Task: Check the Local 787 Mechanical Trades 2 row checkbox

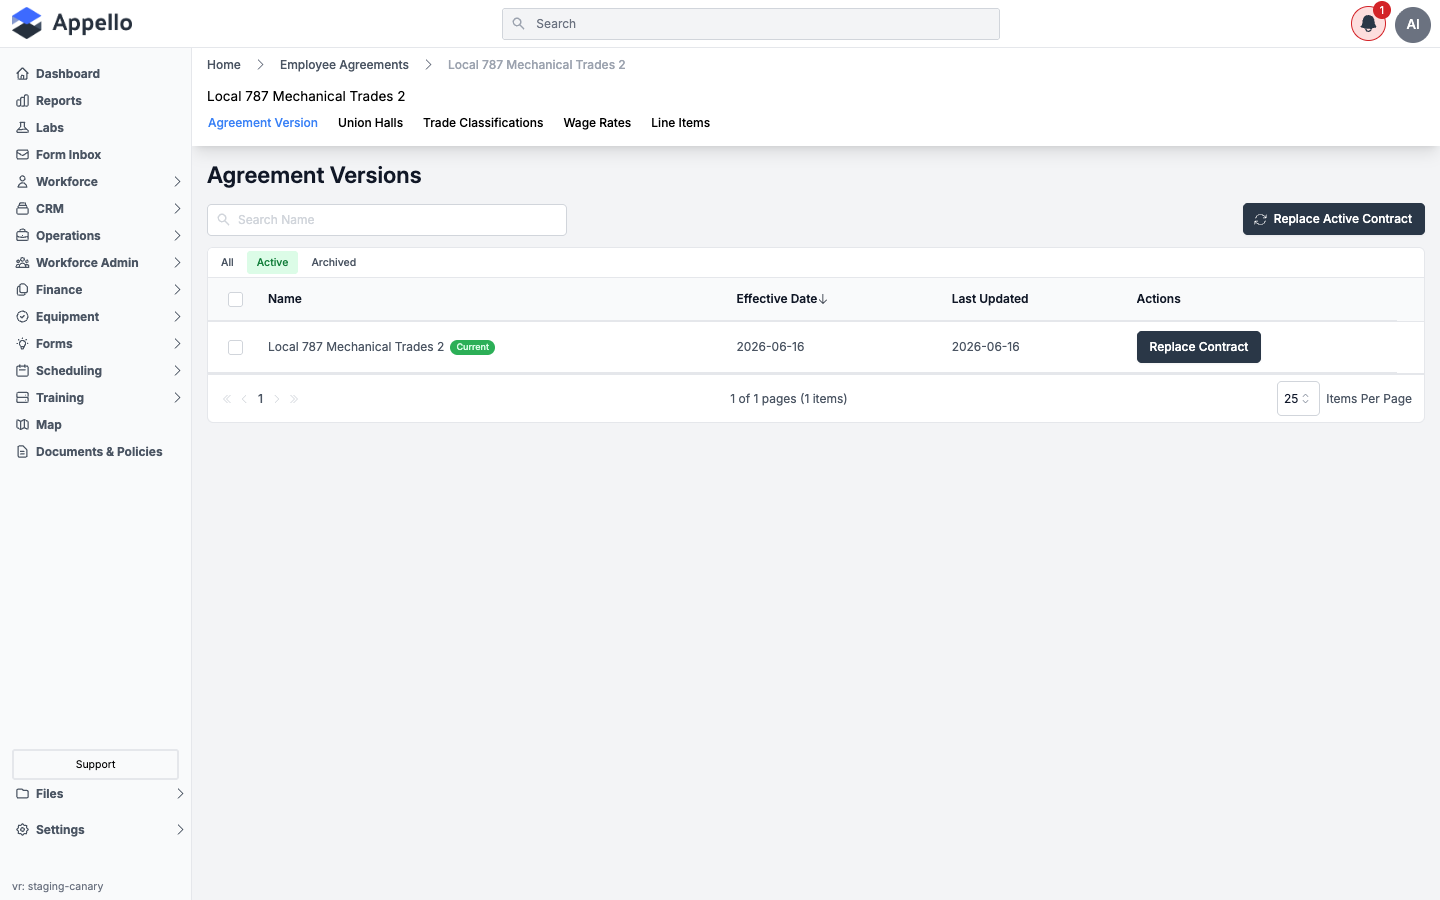Action: (x=236, y=347)
